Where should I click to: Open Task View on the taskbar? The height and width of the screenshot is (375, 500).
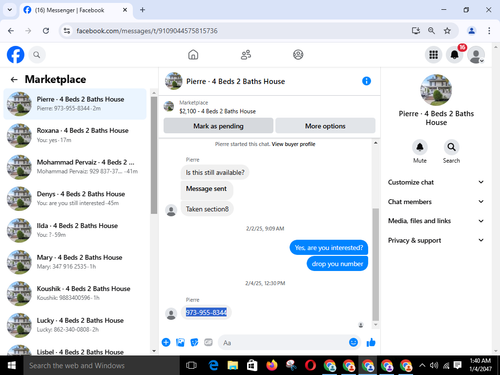191,365
